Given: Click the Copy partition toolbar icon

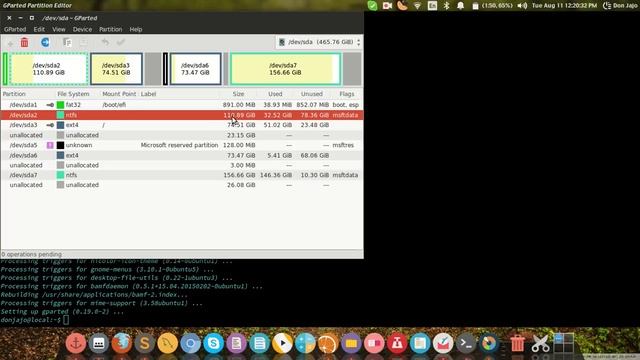Looking at the screenshot, I should coord(67,42).
